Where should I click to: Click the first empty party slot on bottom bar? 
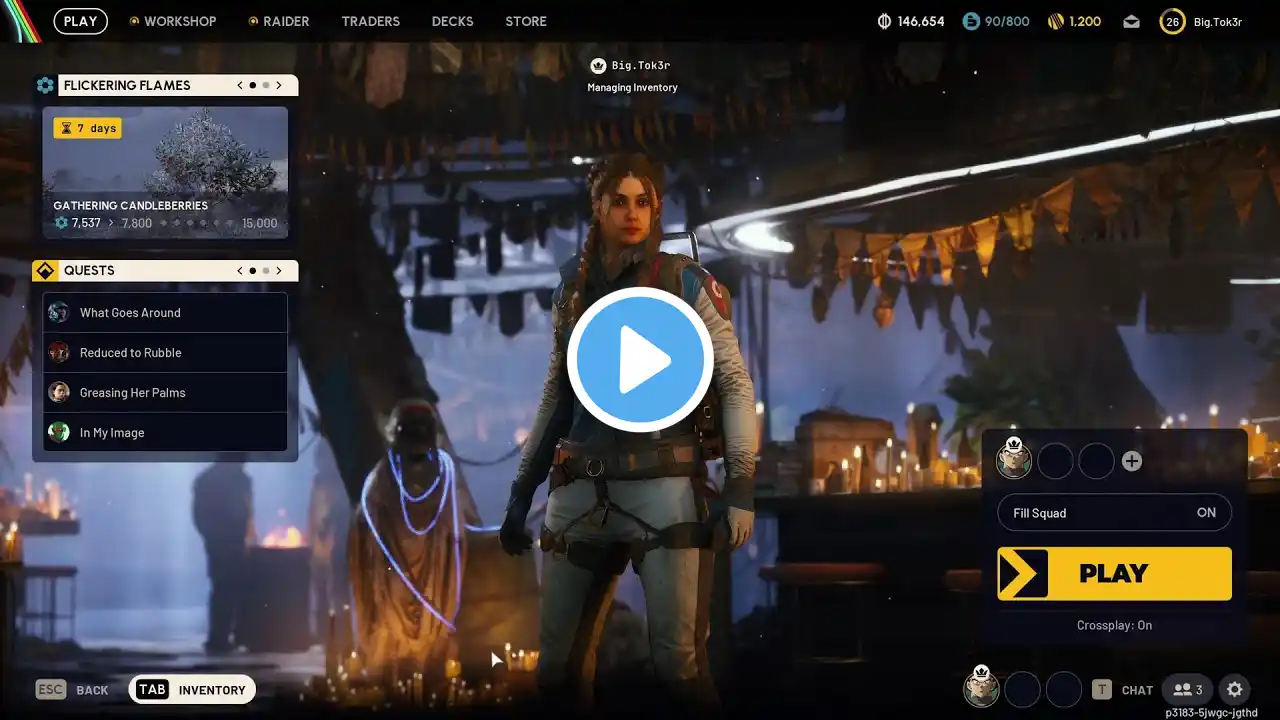1022,689
